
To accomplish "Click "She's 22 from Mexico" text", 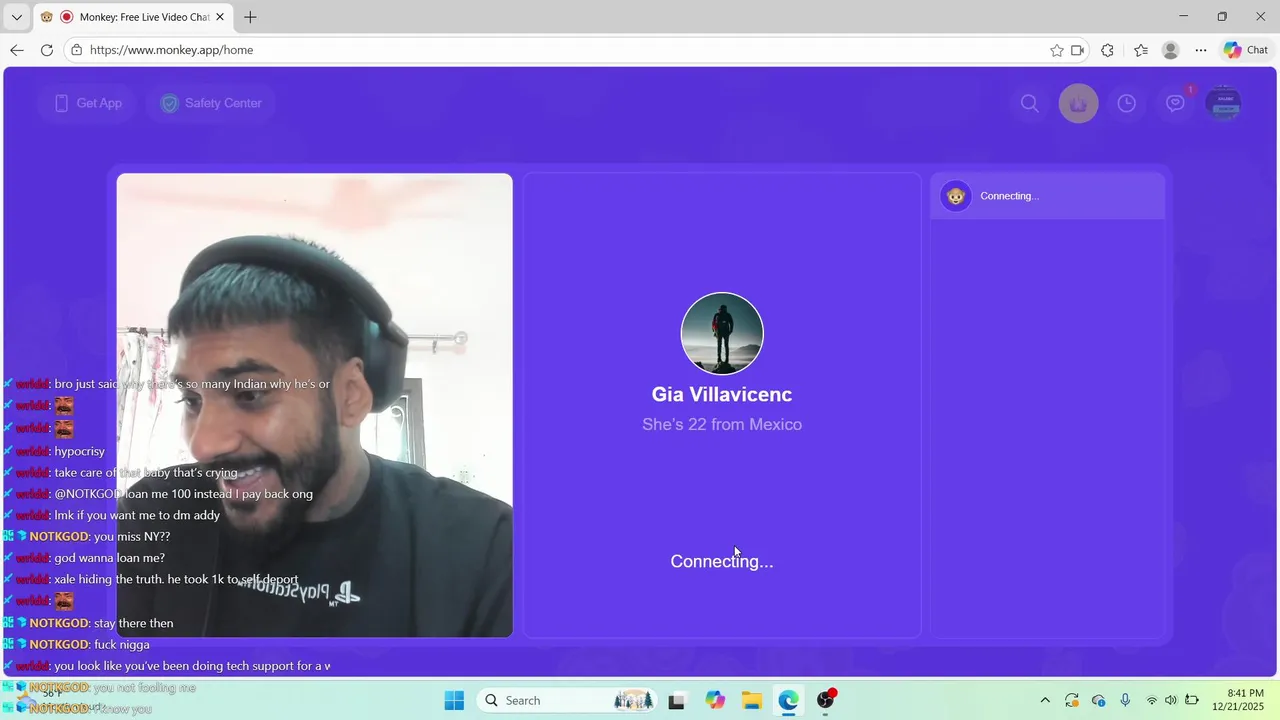I will tap(722, 424).
